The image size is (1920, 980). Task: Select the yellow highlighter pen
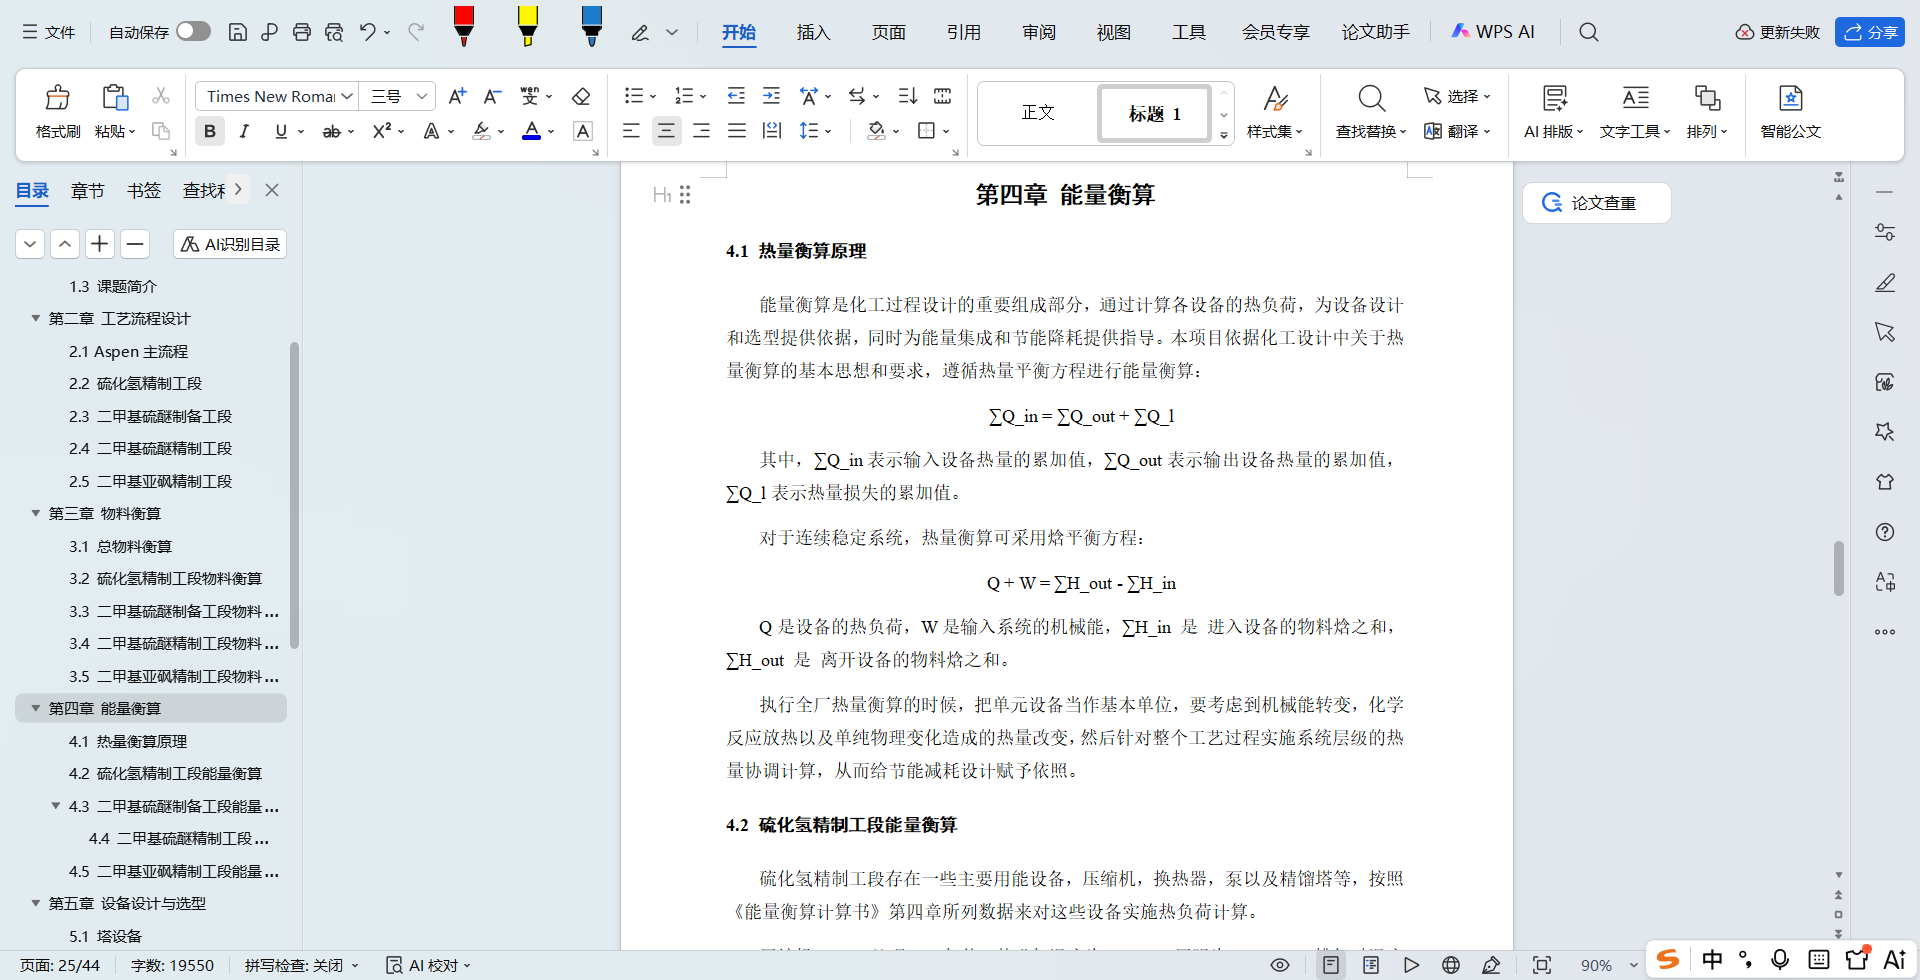point(527,27)
